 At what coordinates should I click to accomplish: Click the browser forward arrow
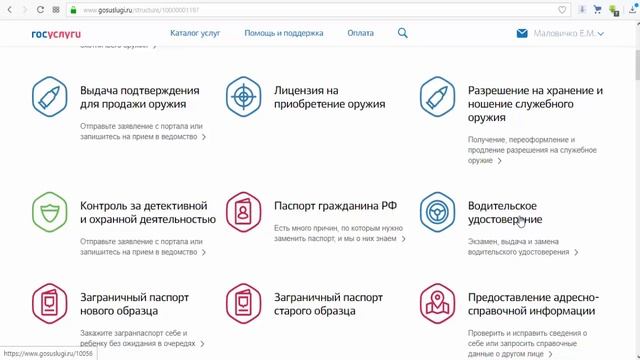[24, 10]
